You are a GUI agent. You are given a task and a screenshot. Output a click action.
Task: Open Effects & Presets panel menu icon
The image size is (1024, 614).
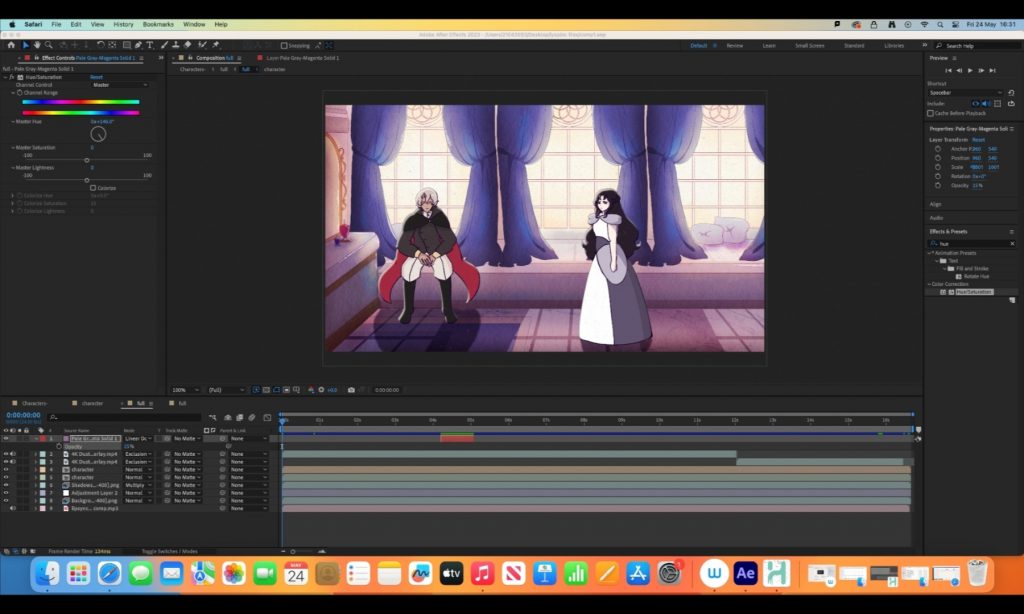[x=1012, y=232]
